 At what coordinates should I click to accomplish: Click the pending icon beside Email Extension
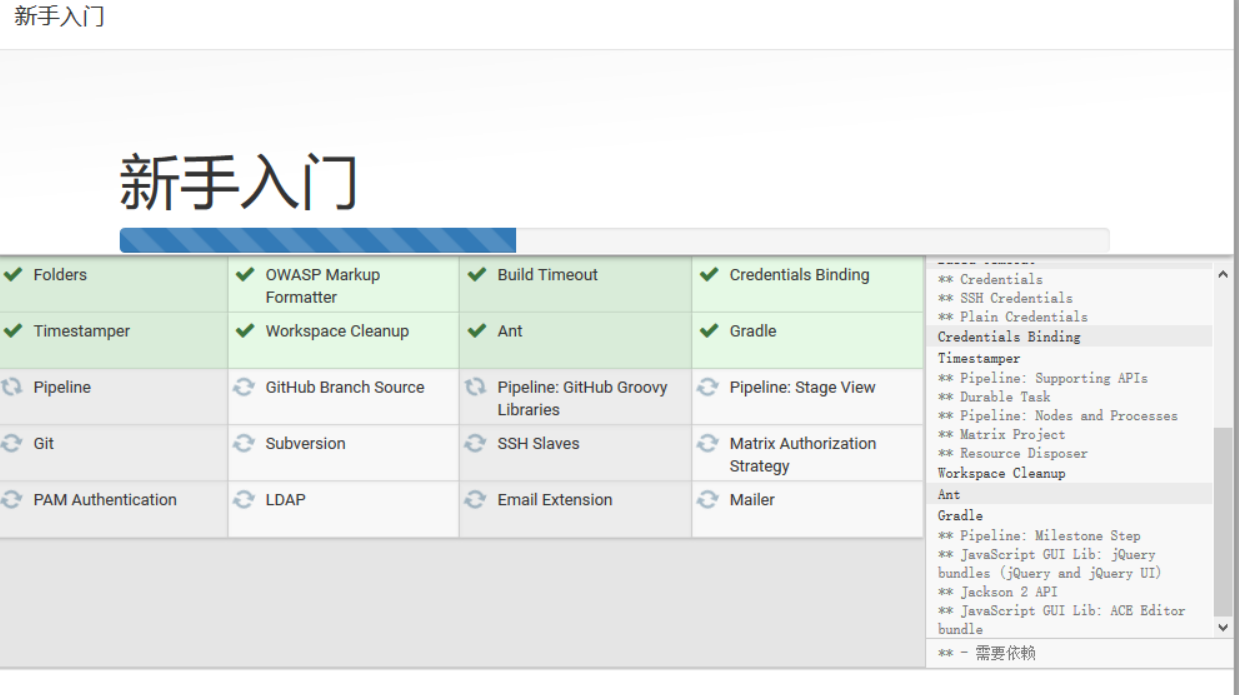(476, 499)
